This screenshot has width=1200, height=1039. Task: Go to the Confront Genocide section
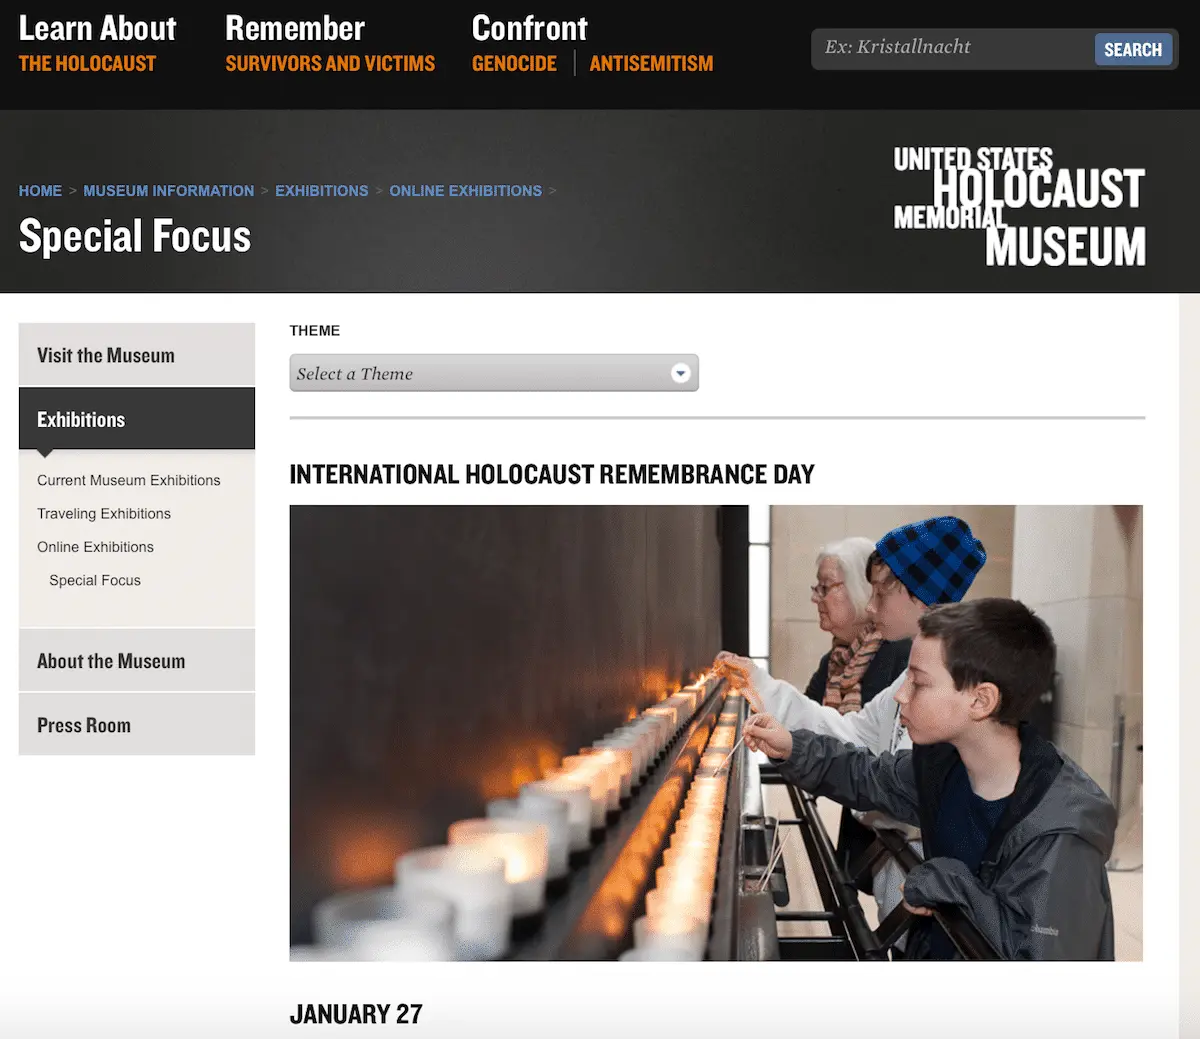514,63
